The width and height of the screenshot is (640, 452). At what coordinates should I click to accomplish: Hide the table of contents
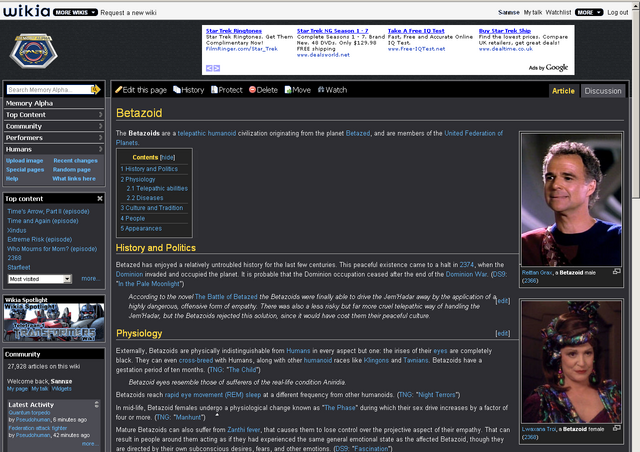[x=167, y=157]
